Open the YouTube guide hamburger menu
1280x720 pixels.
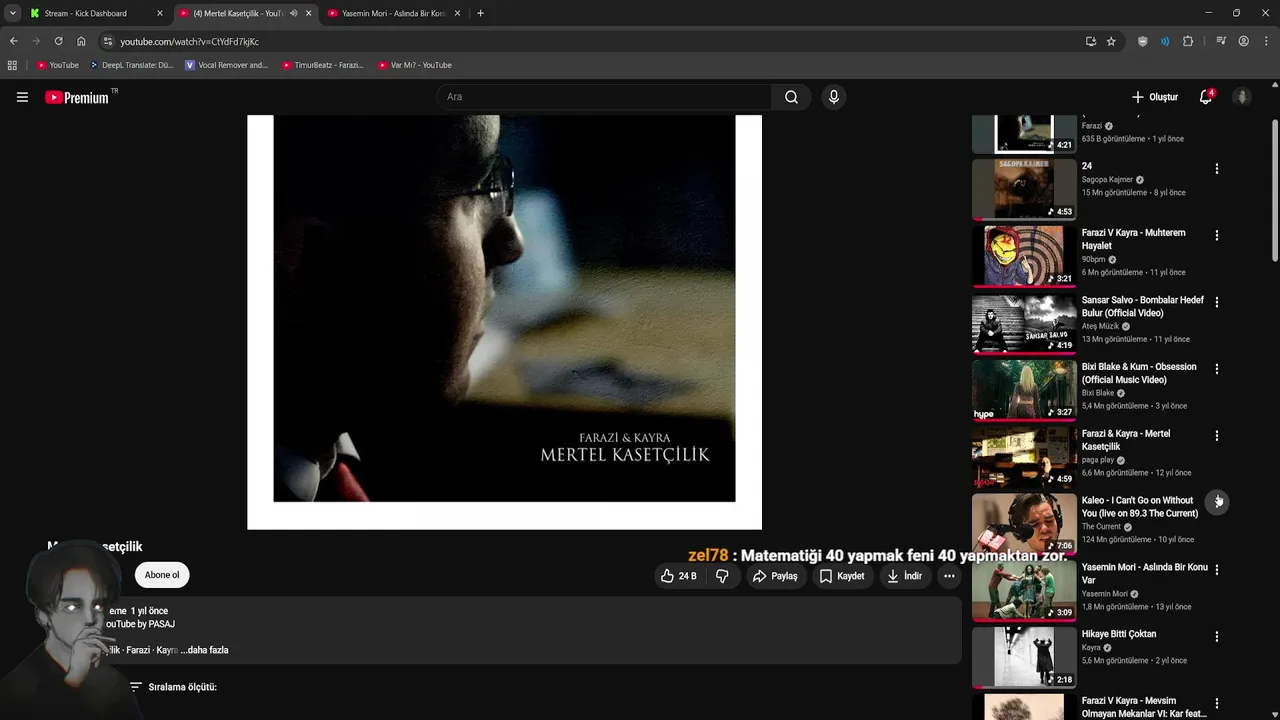click(x=22, y=97)
